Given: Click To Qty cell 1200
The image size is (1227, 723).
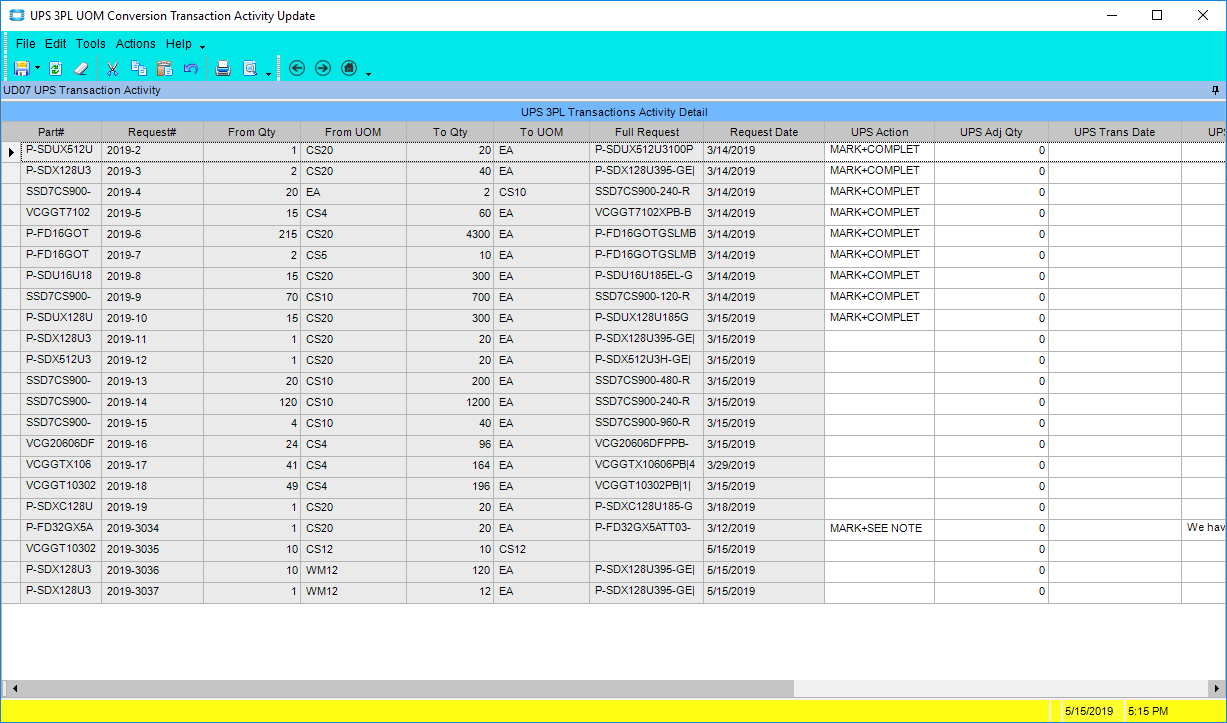Looking at the screenshot, I should [x=450, y=403].
